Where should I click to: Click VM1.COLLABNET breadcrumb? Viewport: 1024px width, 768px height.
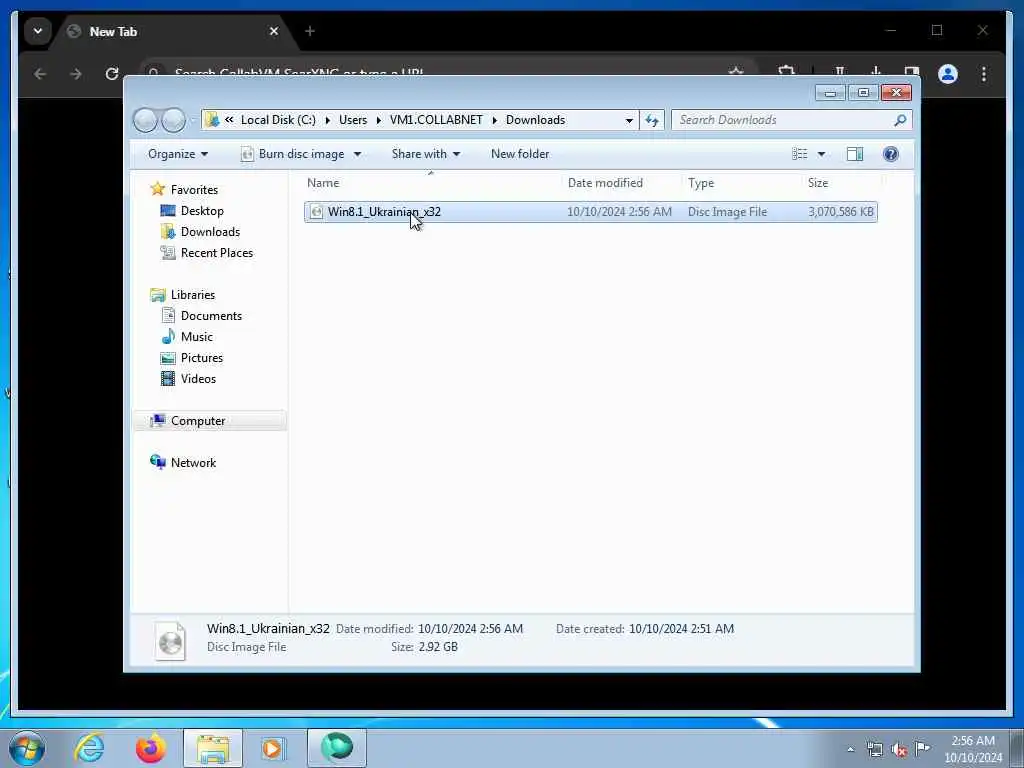(436, 120)
